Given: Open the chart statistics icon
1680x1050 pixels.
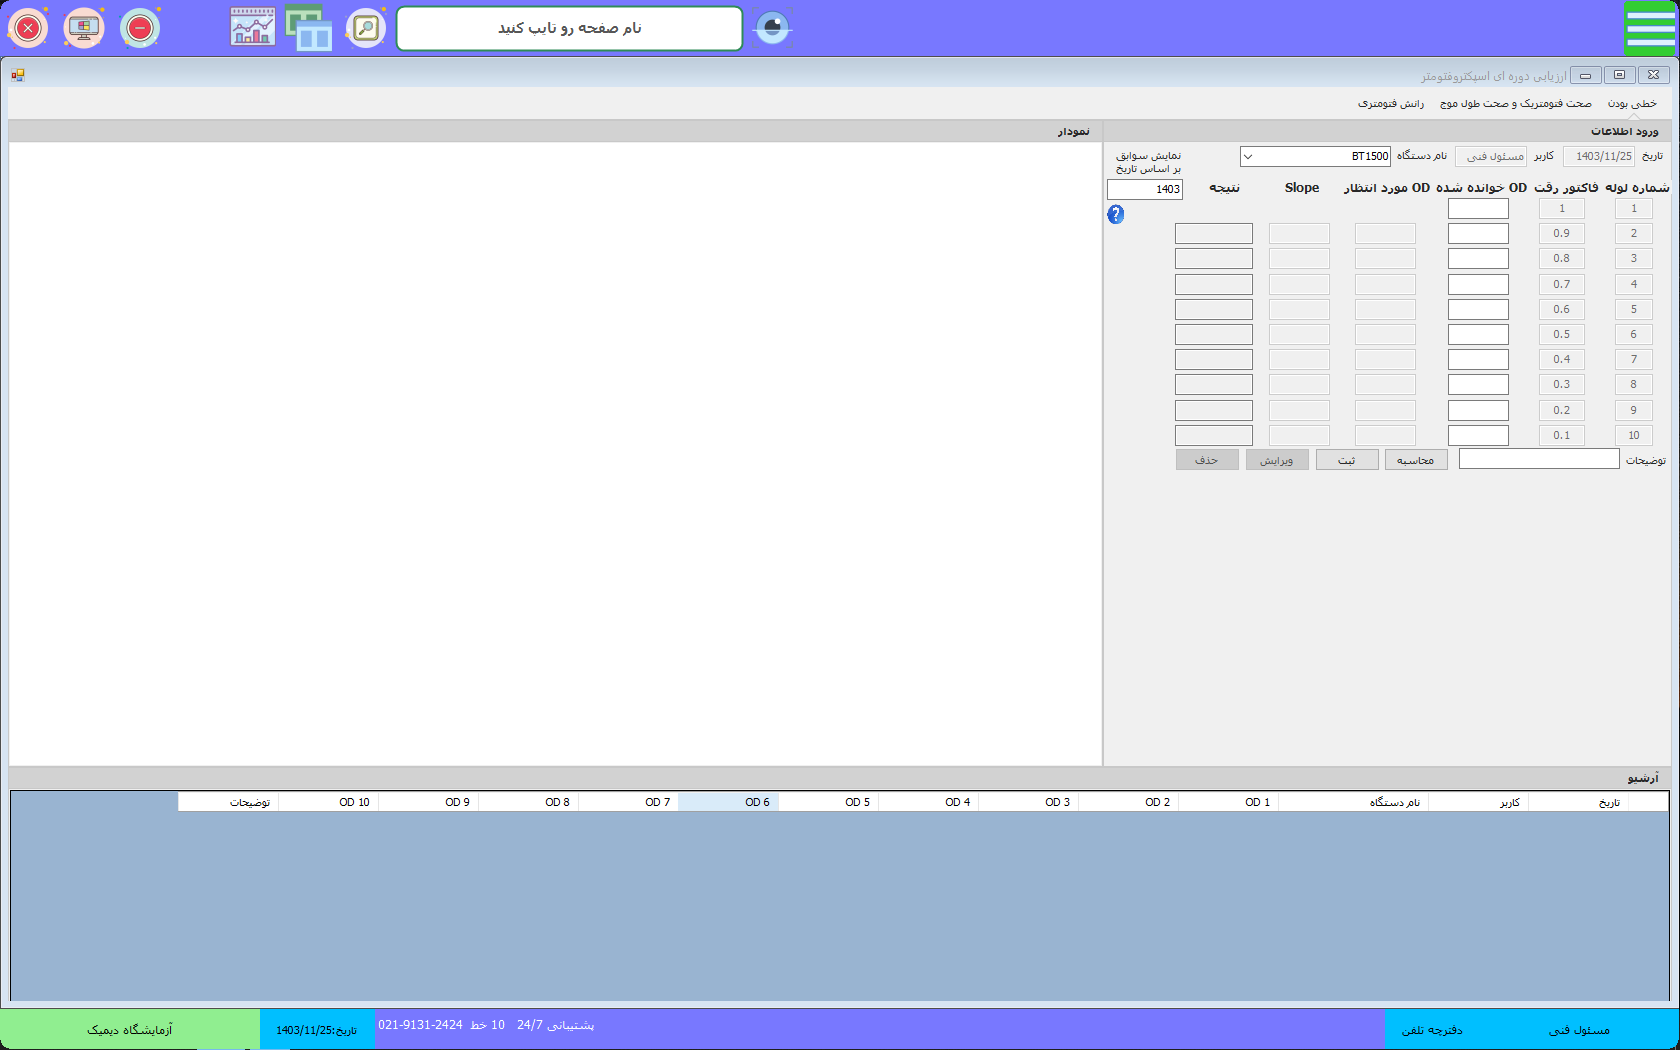Looking at the screenshot, I should 252,28.
